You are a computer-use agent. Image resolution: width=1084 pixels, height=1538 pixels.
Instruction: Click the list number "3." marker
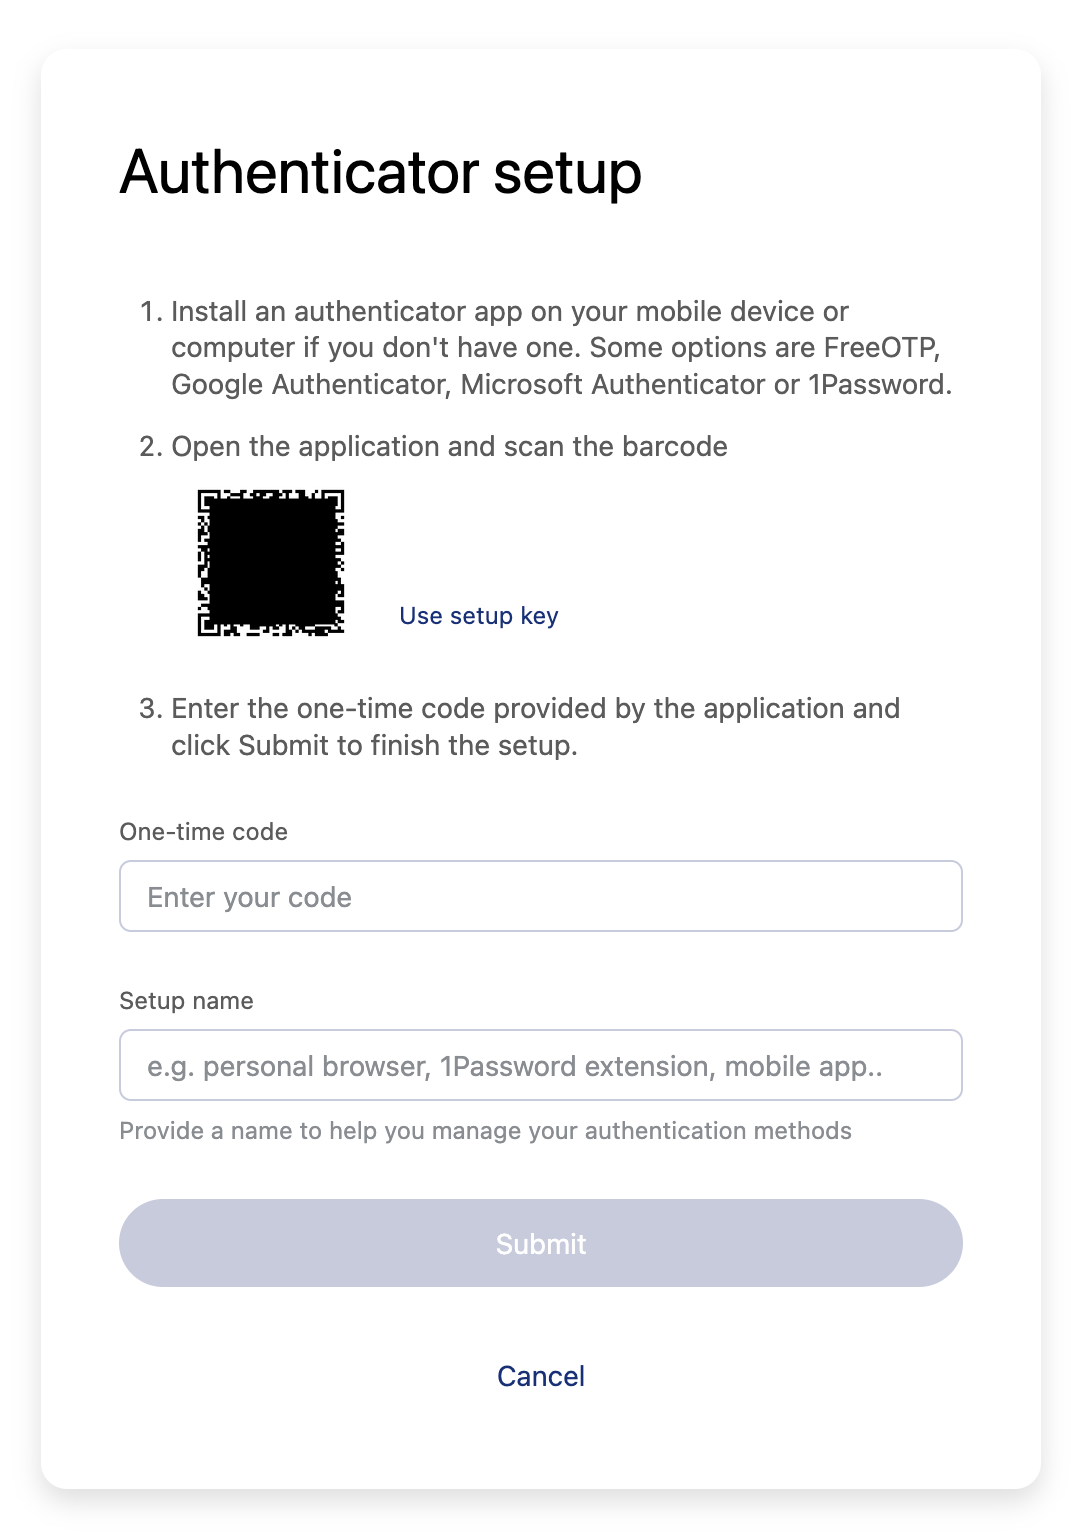point(151,709)
